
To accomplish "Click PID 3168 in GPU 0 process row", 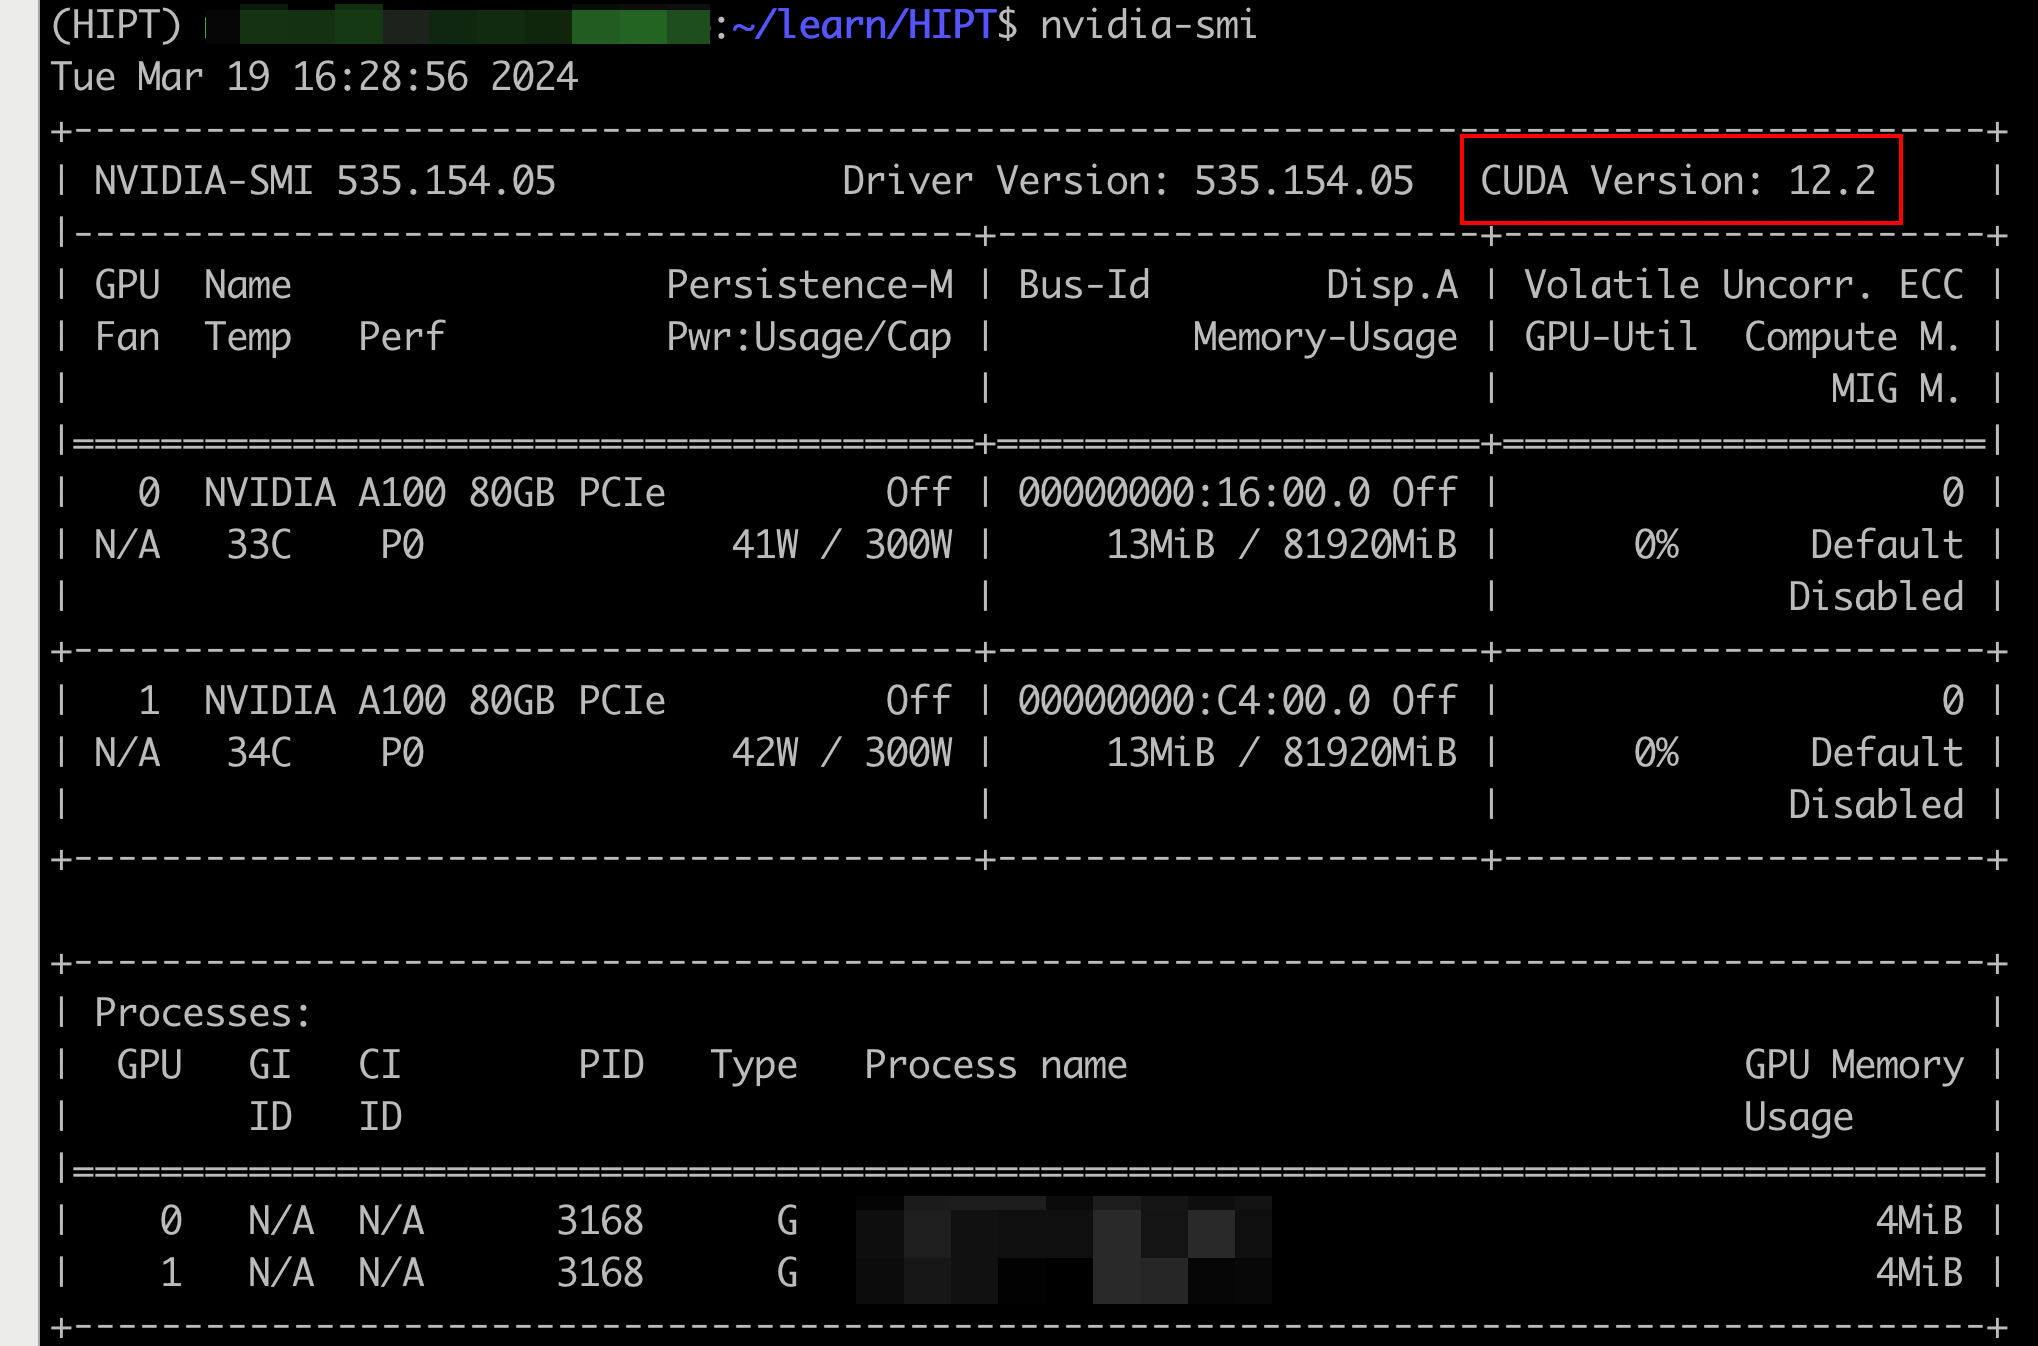I will point(600,1221).
